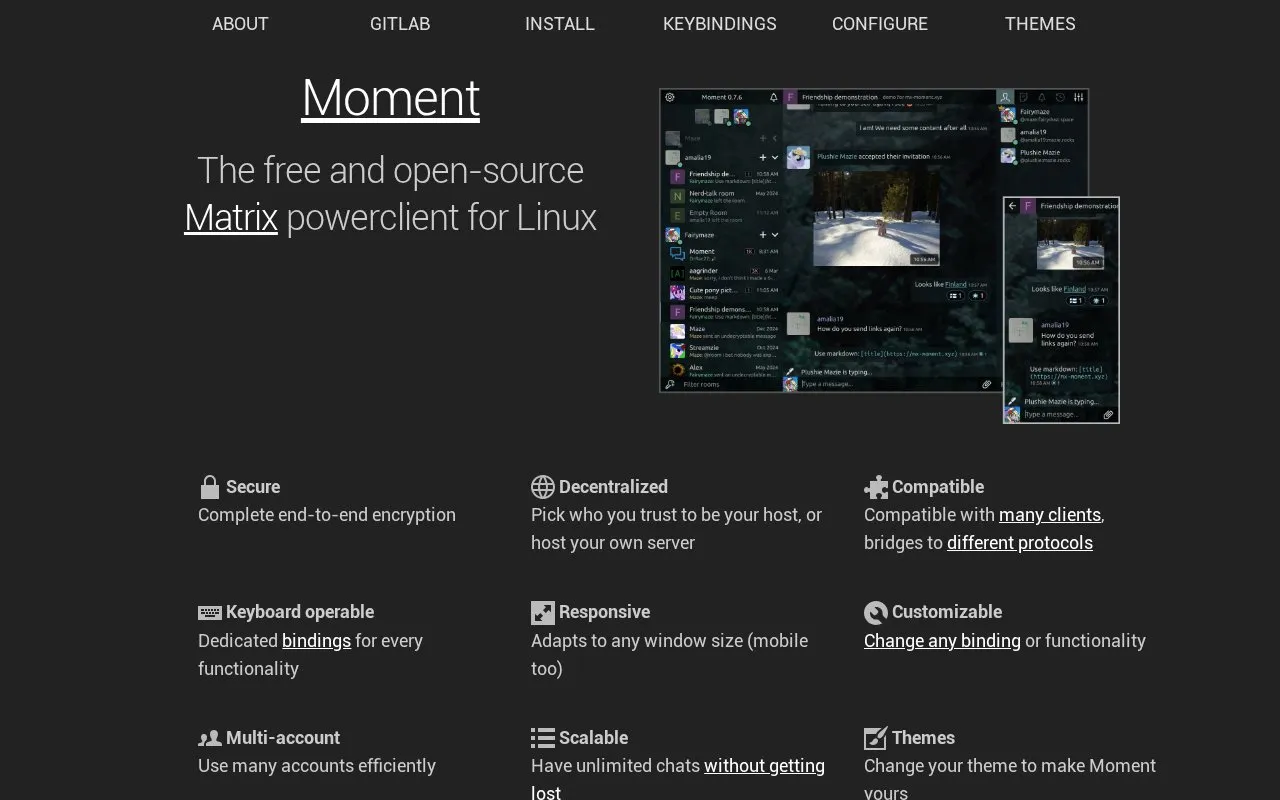Open the 'Change any binding' link
This screenshot has height=800, width=1280.
click(942, 641)
